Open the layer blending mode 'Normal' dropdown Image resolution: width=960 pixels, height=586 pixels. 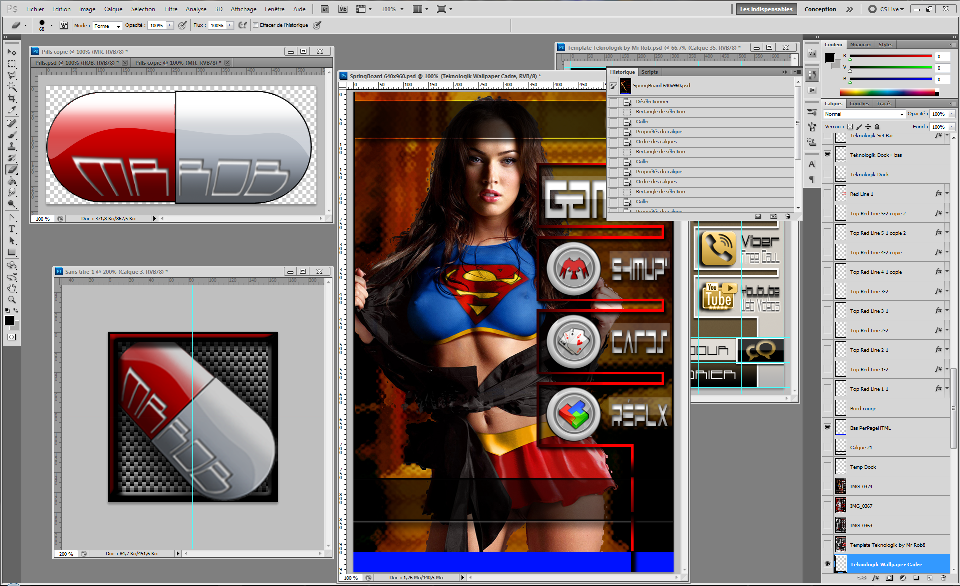coord(862,114)
